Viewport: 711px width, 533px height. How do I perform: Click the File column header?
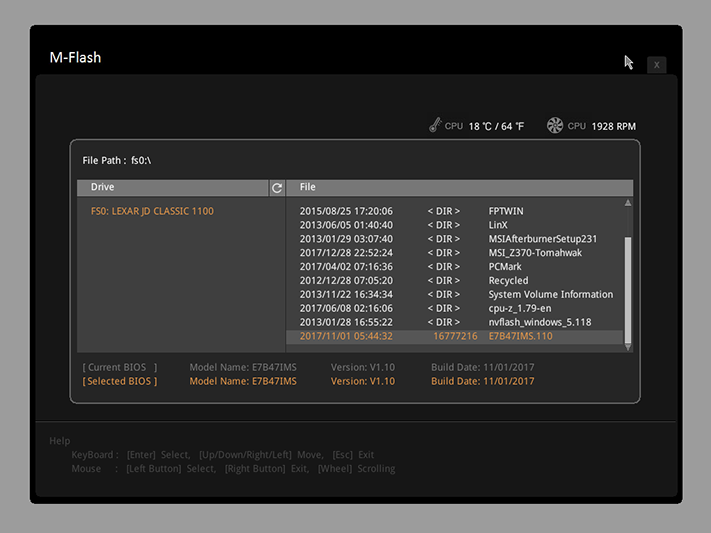459,187
